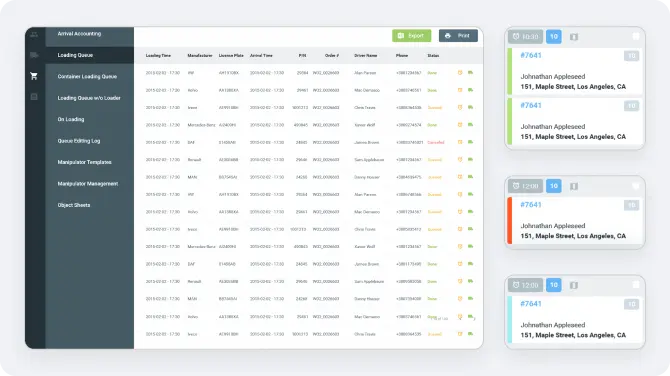
Task: Click the Phone column header
Action: [402, 56]
